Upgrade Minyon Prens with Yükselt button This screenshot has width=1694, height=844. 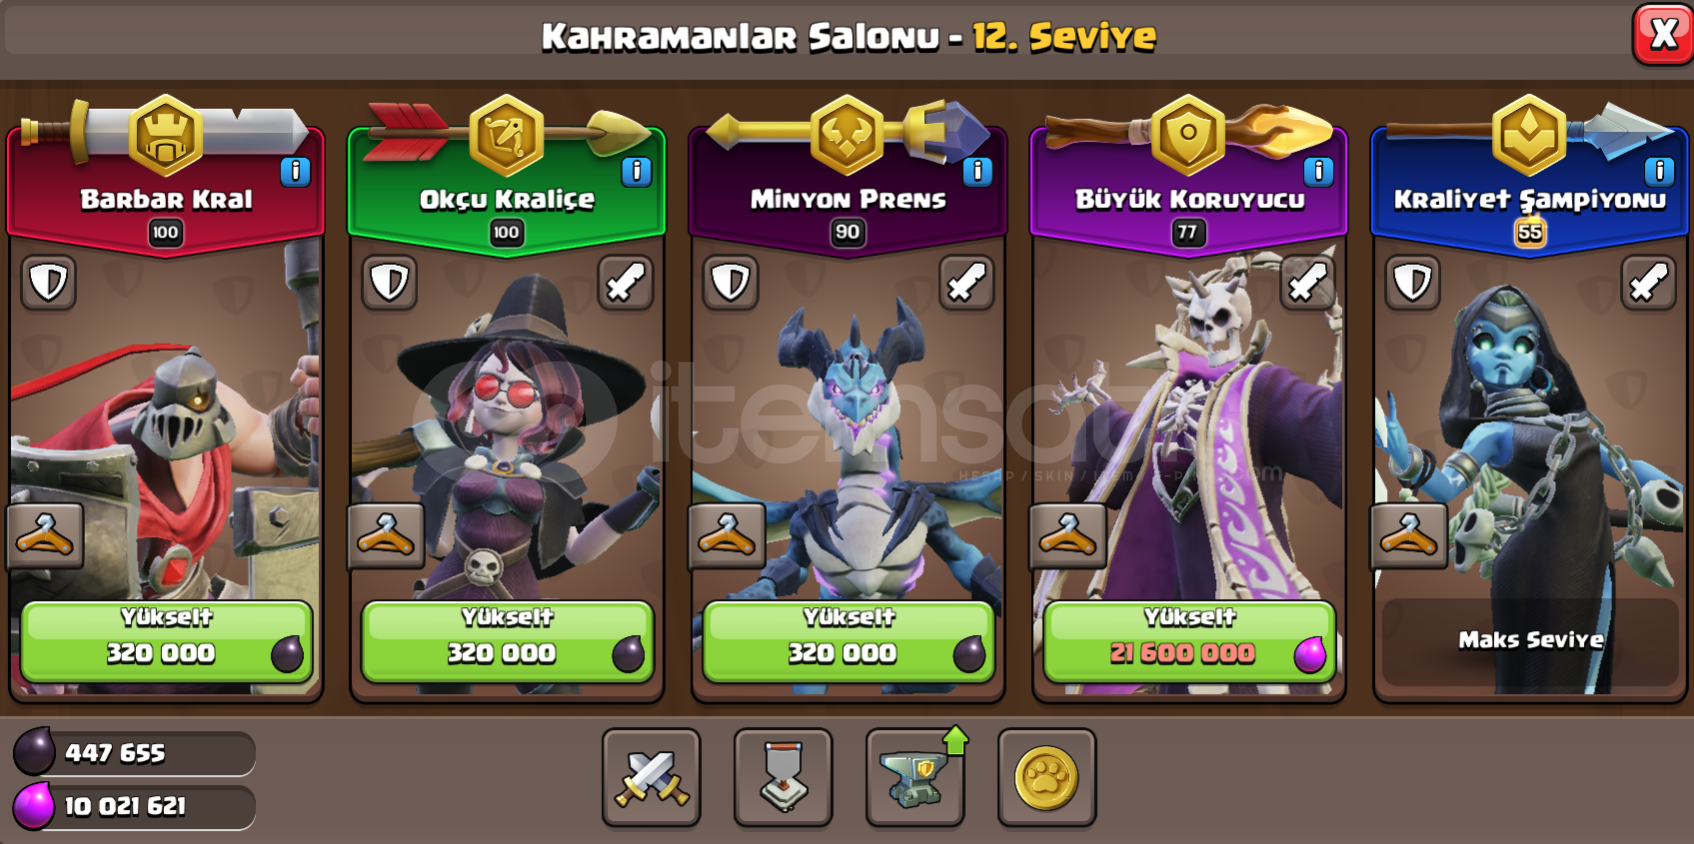pos(848,642)
